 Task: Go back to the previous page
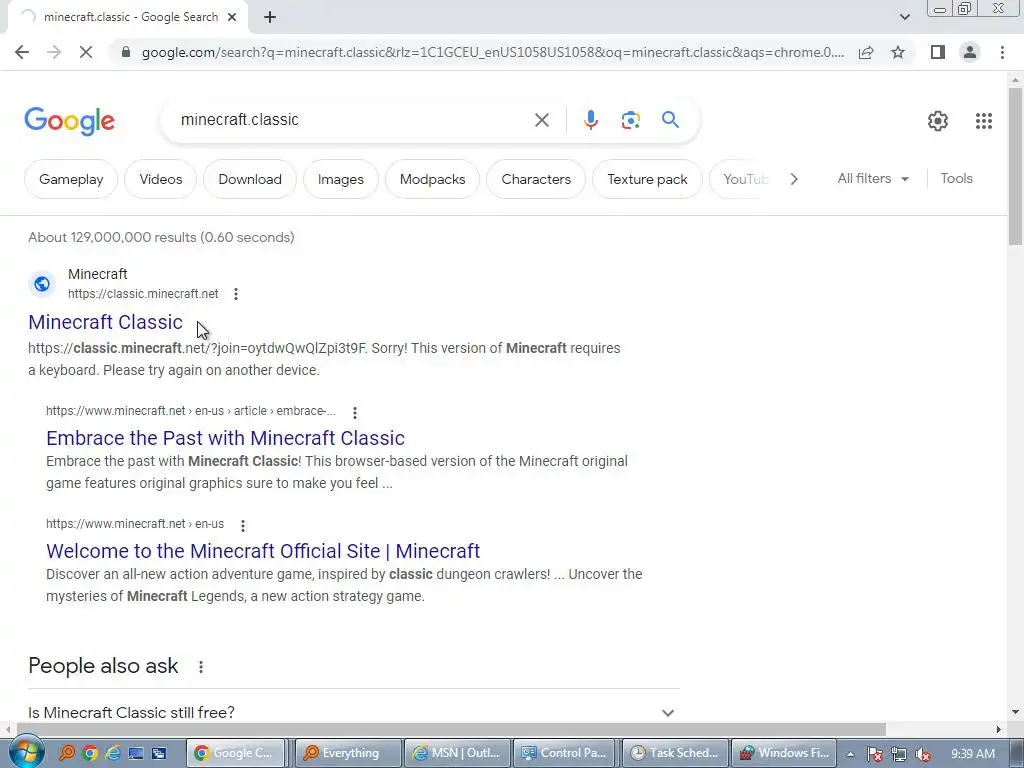pos(22,52)
